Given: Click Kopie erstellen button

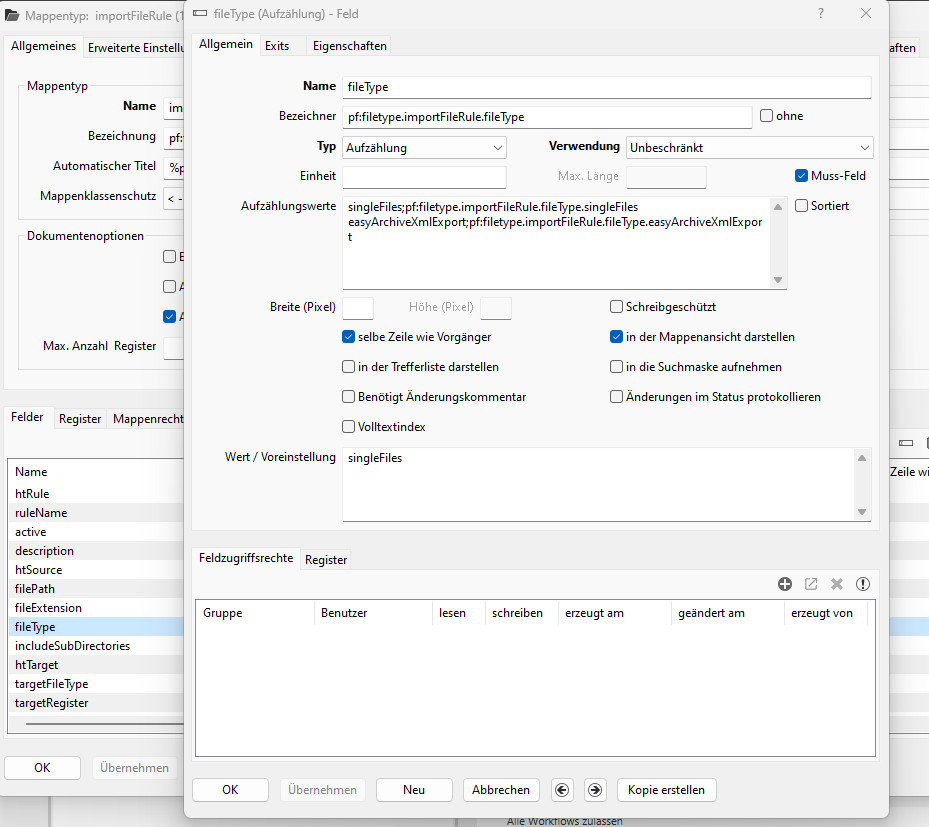Looking at the screenshot, I should (667, 790).
